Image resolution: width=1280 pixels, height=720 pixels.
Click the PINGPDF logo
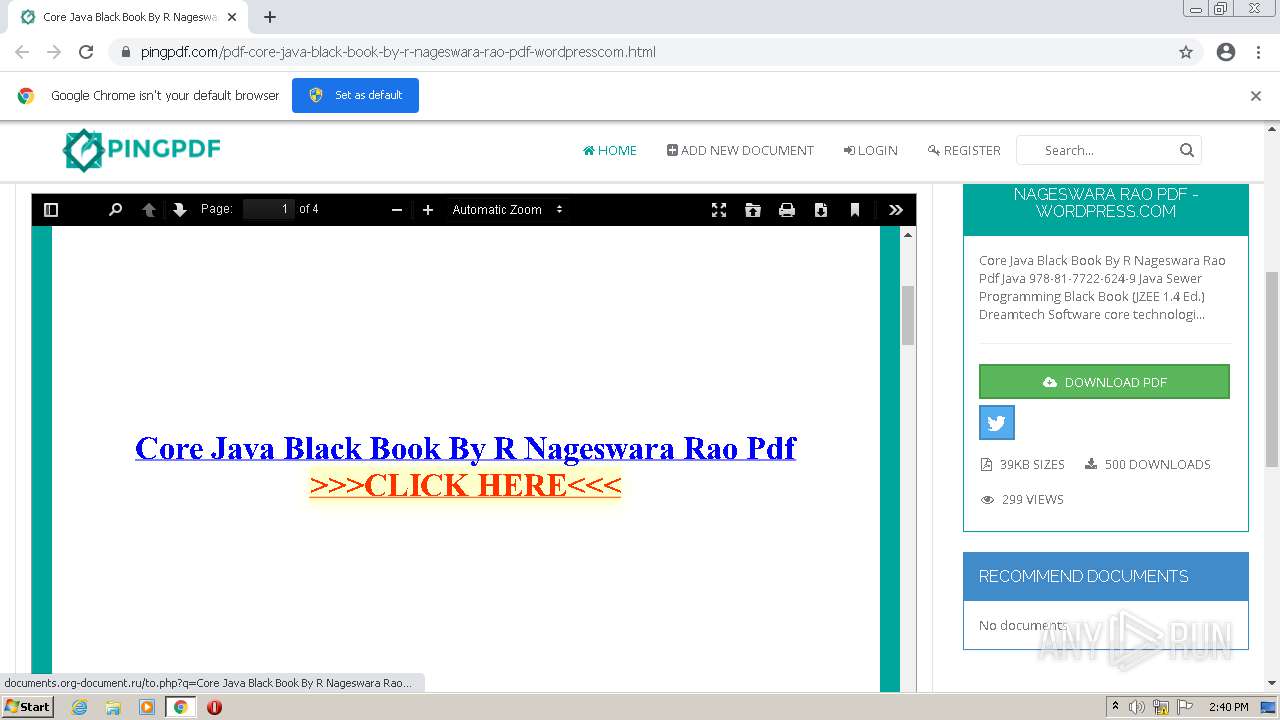[142, 150]
